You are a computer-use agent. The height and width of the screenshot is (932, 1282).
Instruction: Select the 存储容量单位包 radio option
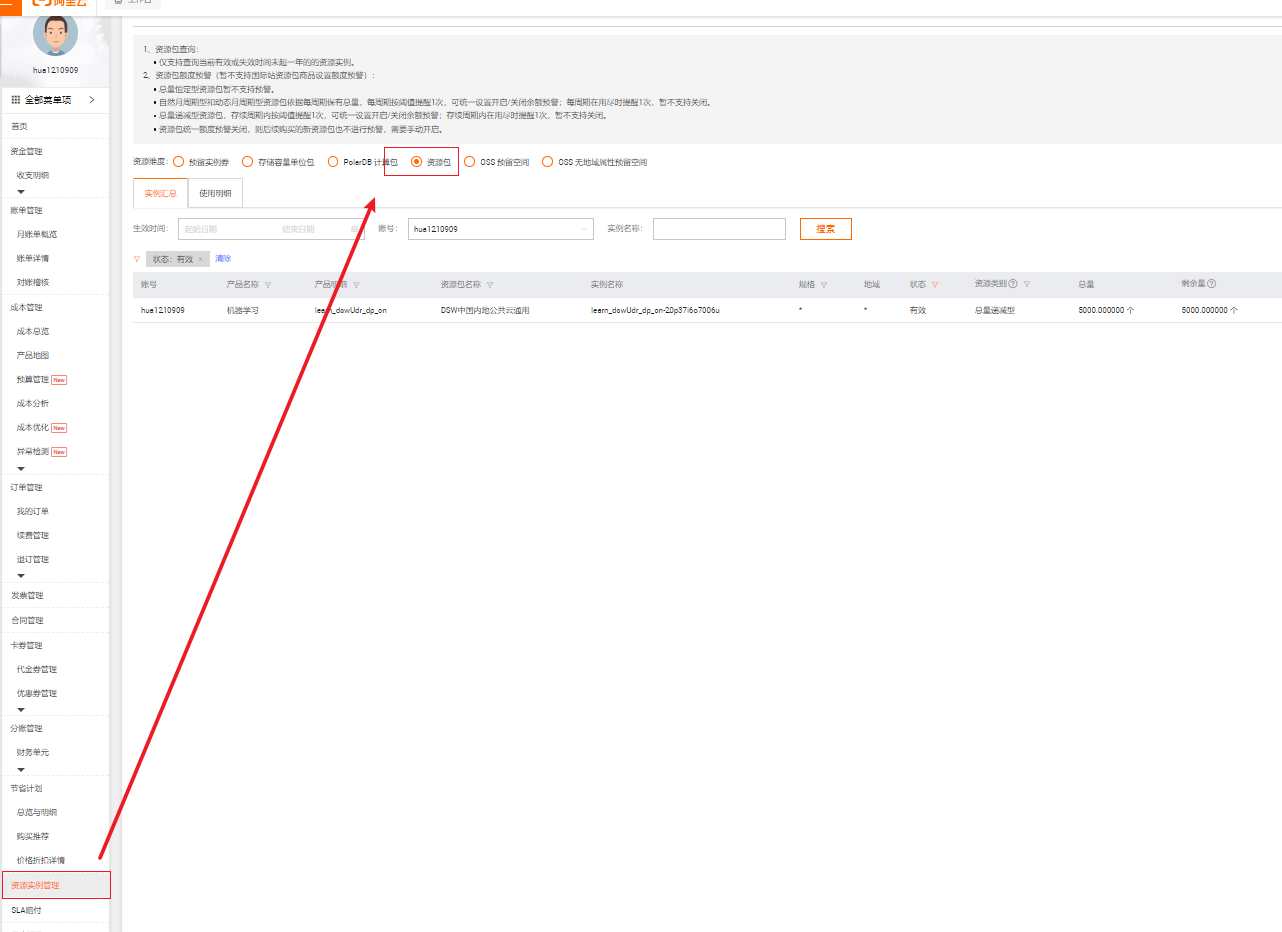[247, 162]
